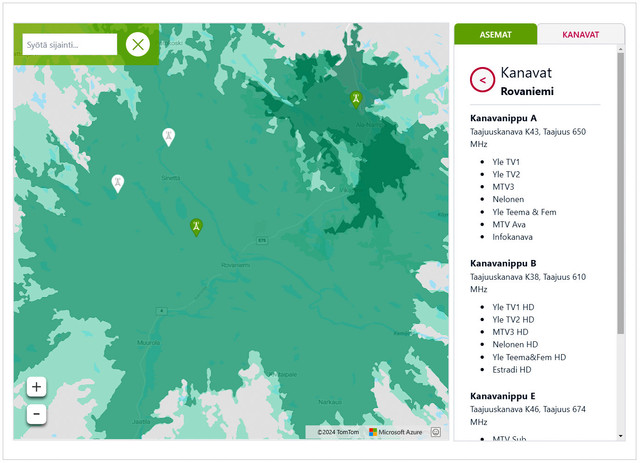Select the green tower marker near Ala-Nampa
The width and height of the screenshot is (640, 463).
(x=356, y=100)
